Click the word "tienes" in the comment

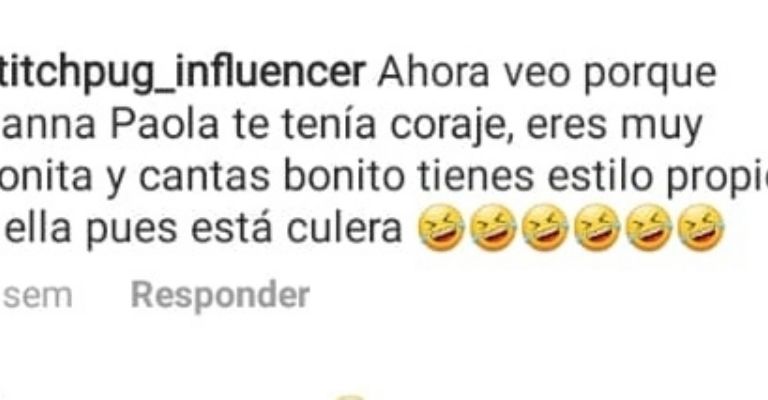476,175
